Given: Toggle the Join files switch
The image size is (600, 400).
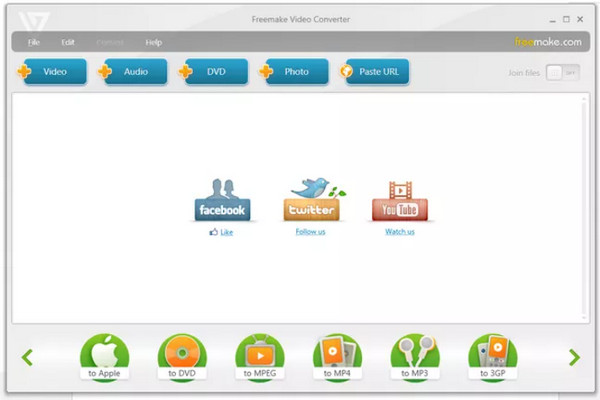Looking at the screenshot, I should 562,73.
